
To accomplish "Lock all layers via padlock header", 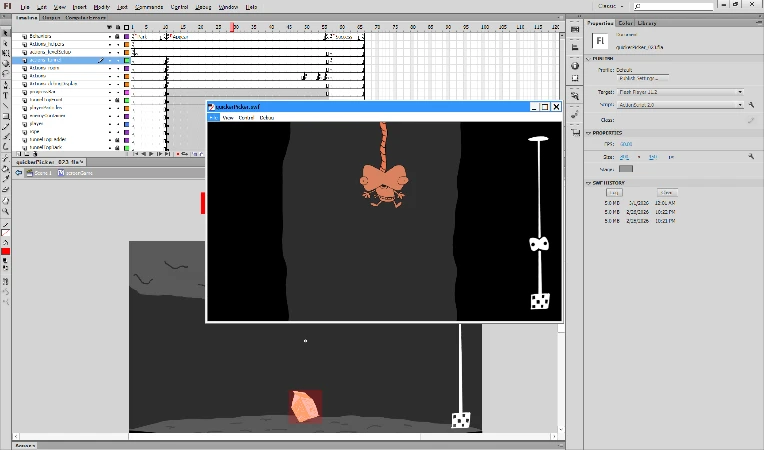I will [117, 27].
